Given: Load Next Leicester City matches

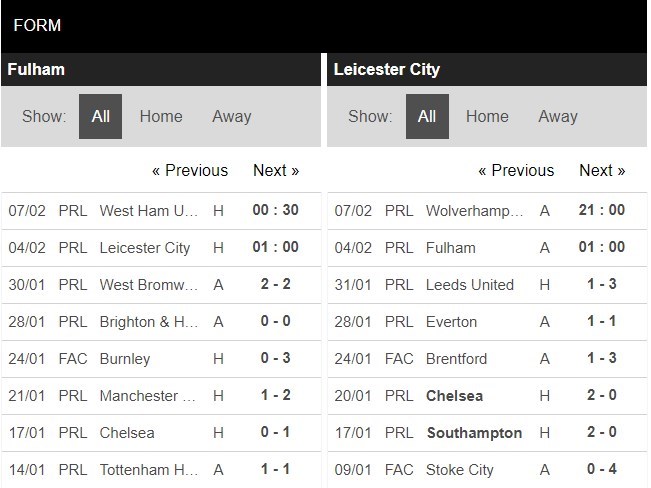Looking at the screenshot, I should tap(602, 170).
